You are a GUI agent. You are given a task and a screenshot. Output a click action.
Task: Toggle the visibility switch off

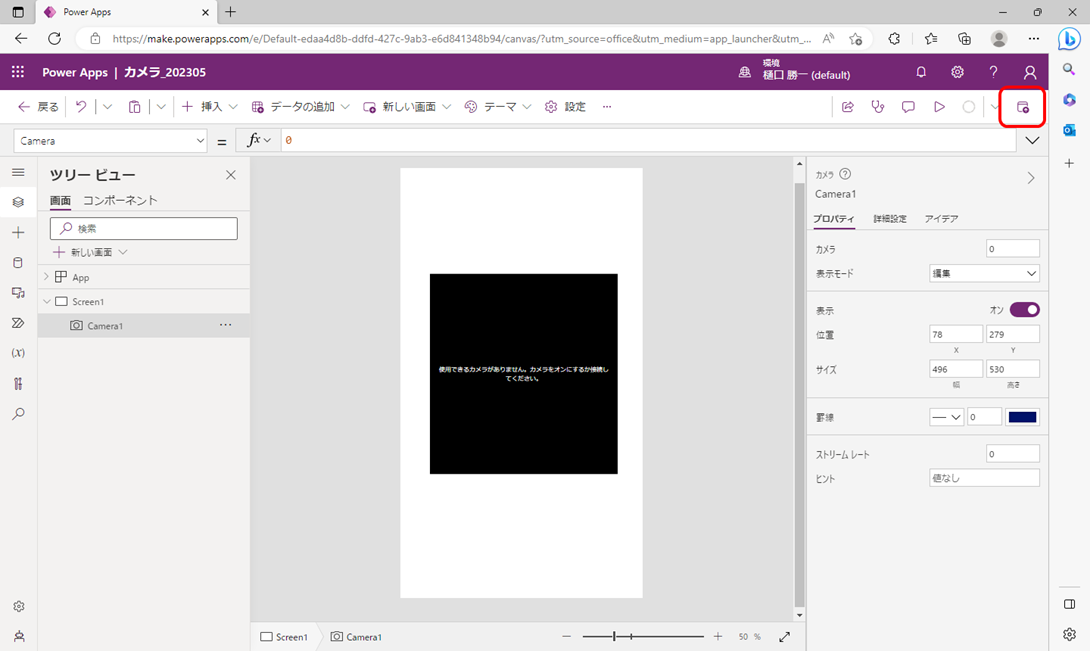(x=1025, y=310)
